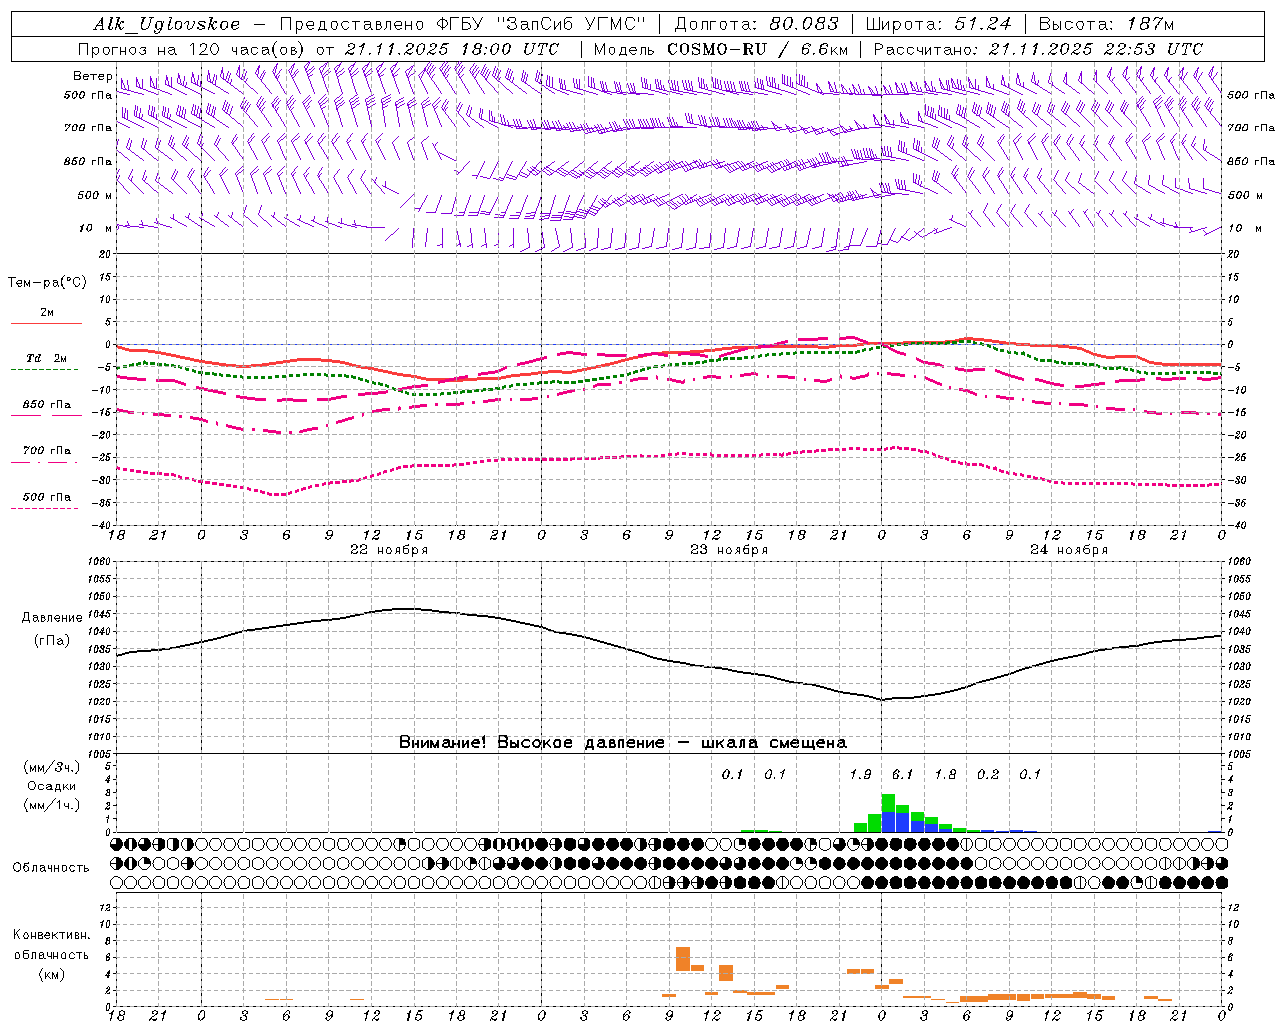Screen dimensions: 1280x1024
Task: Click the (мм/3ч.) precipitation unit label
Action: coord(52,767)
